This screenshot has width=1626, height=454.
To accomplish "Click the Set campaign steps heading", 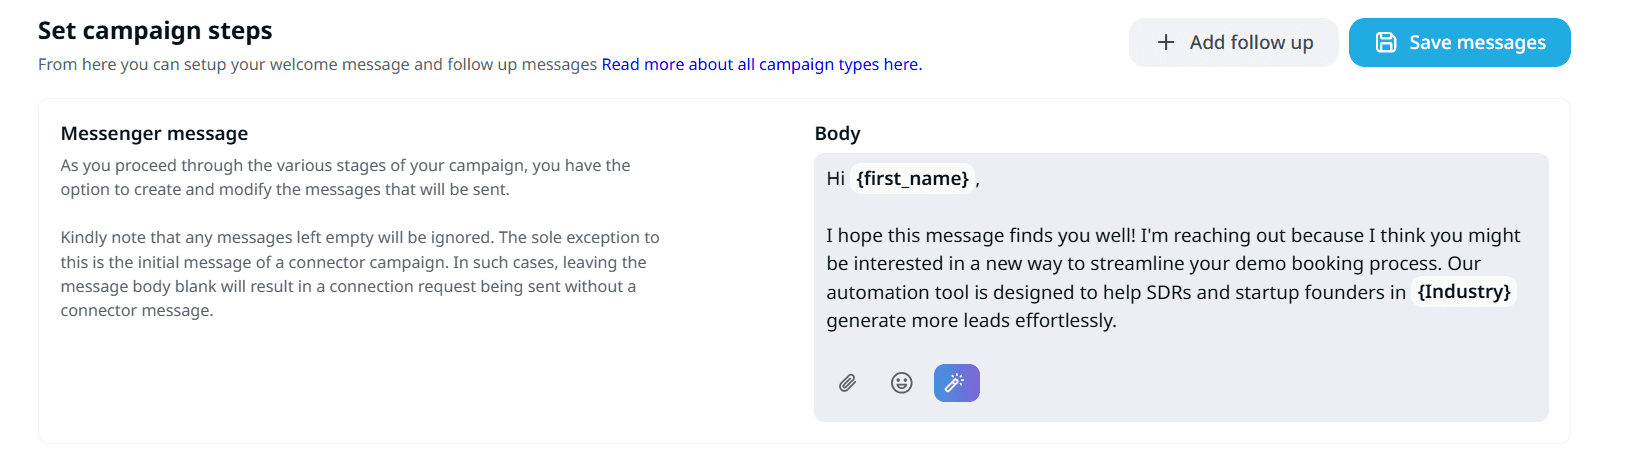I will (x=155, y=31).
